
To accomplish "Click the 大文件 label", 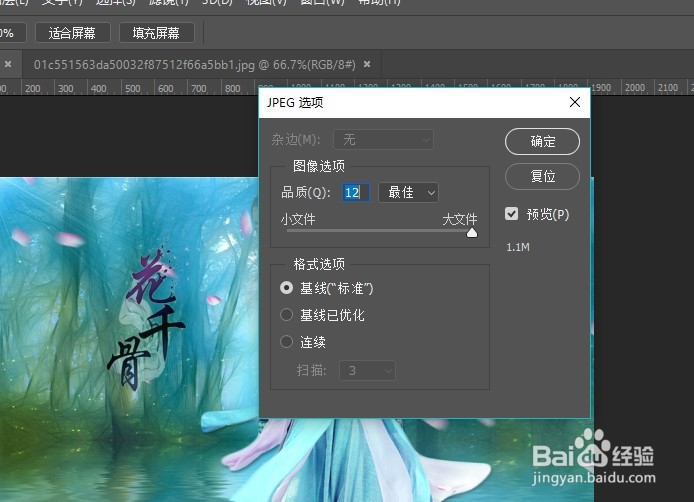I will [460, 219].
